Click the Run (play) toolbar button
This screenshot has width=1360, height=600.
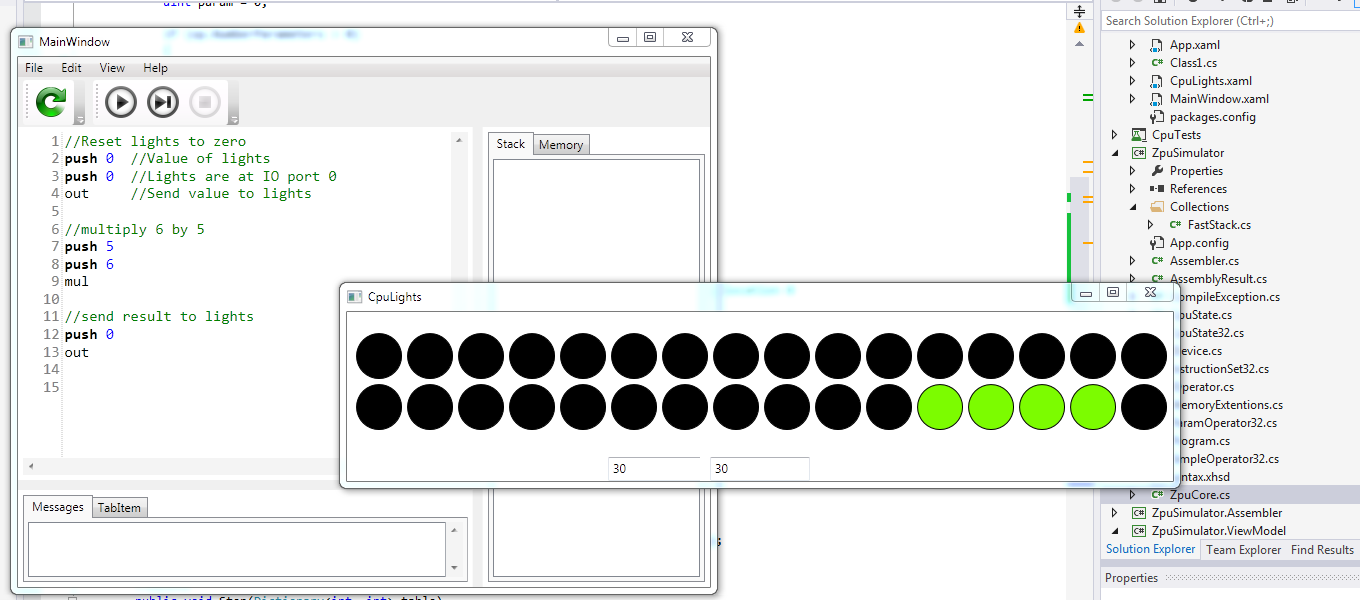(121, 102)
